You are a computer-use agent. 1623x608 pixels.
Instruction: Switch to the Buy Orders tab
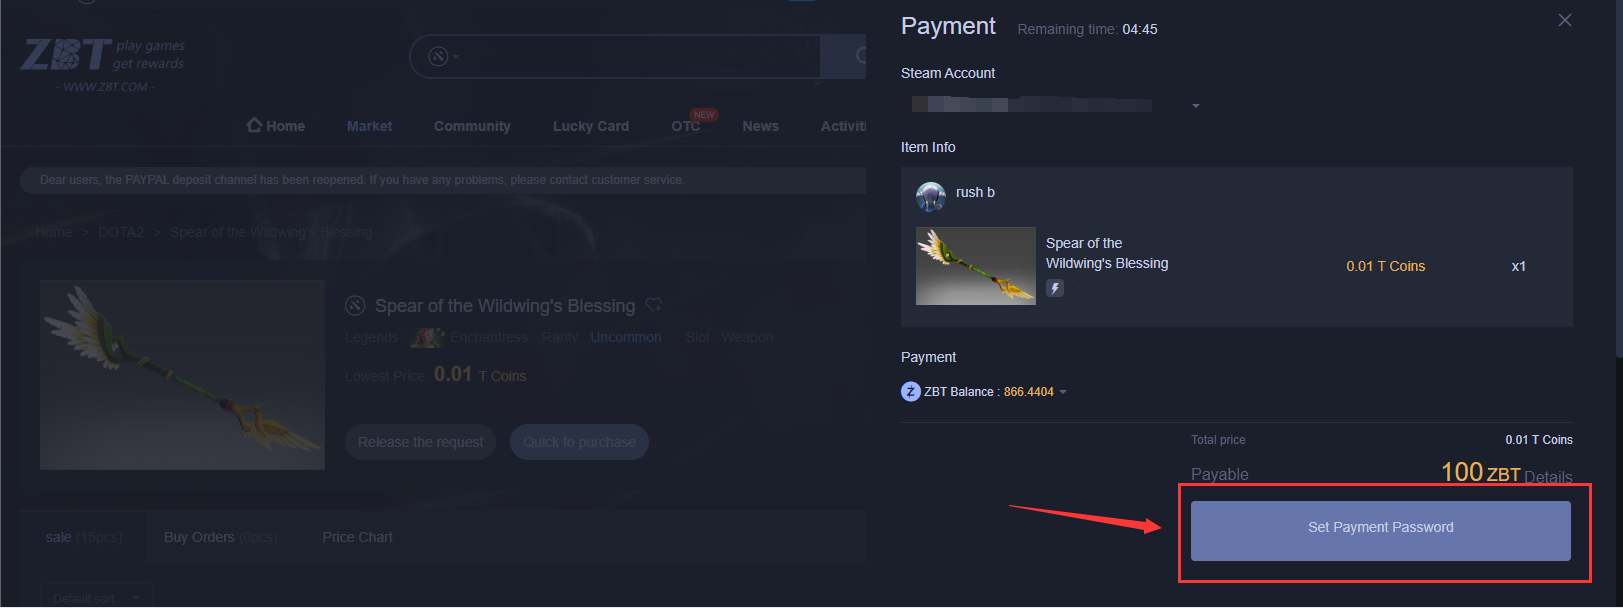221,537
